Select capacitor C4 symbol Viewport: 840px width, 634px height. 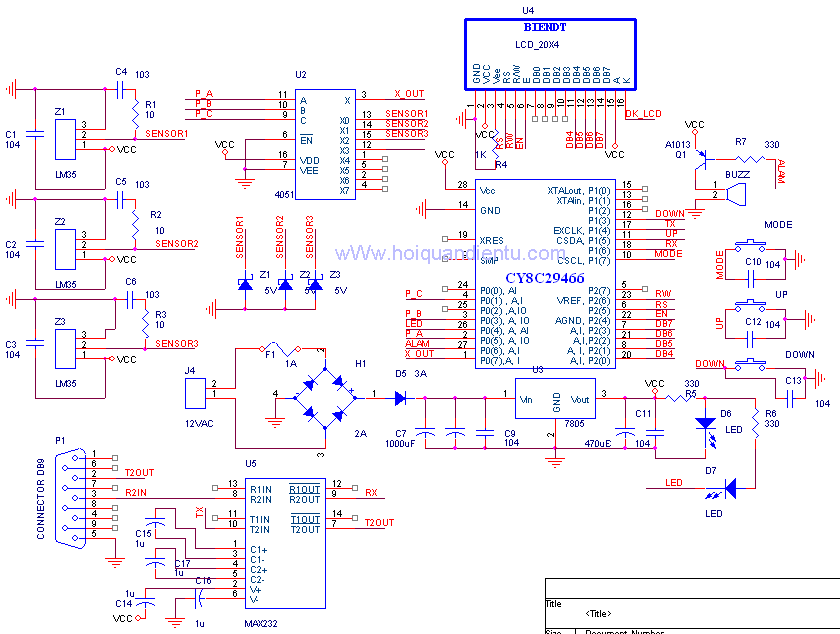click(x=121, y=89)
